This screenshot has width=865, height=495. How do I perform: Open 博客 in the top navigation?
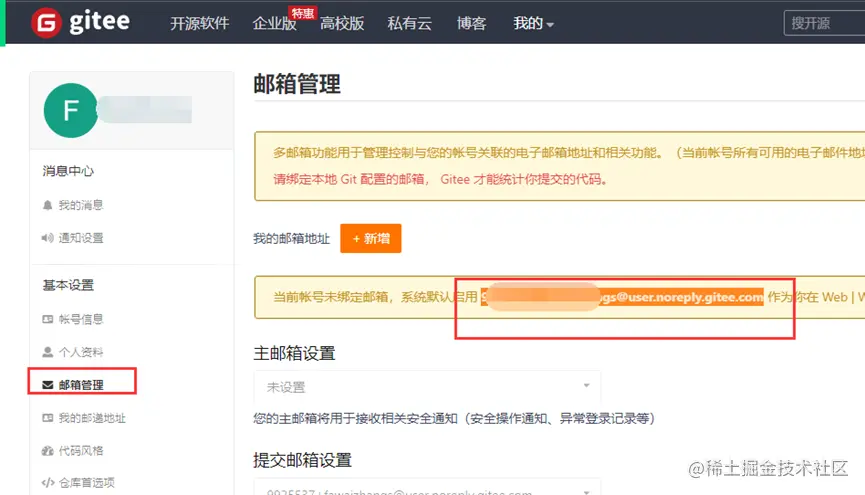471,23
